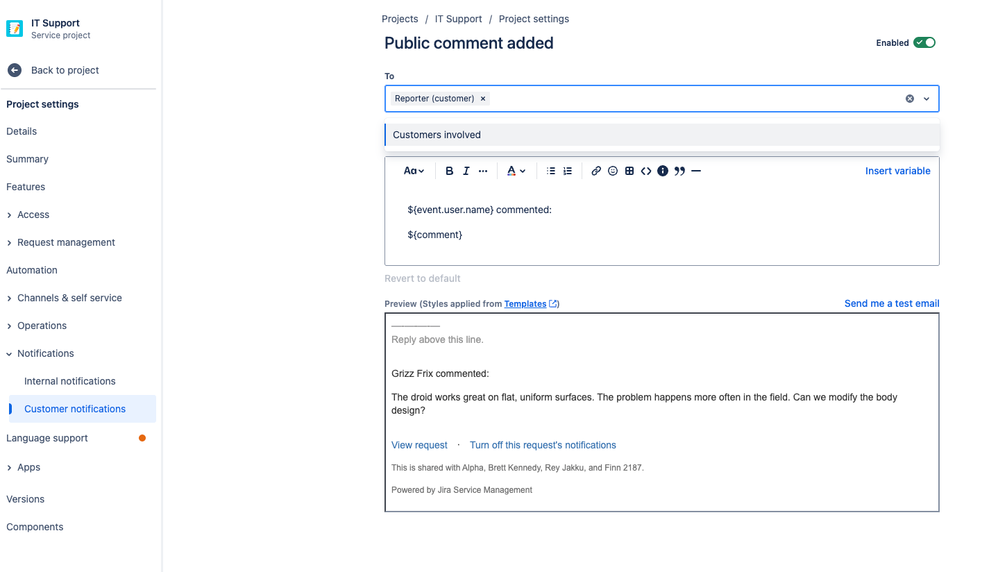Insert a table in the editor
Viewport: 998px width, 572px height.
tap(629, 171)
